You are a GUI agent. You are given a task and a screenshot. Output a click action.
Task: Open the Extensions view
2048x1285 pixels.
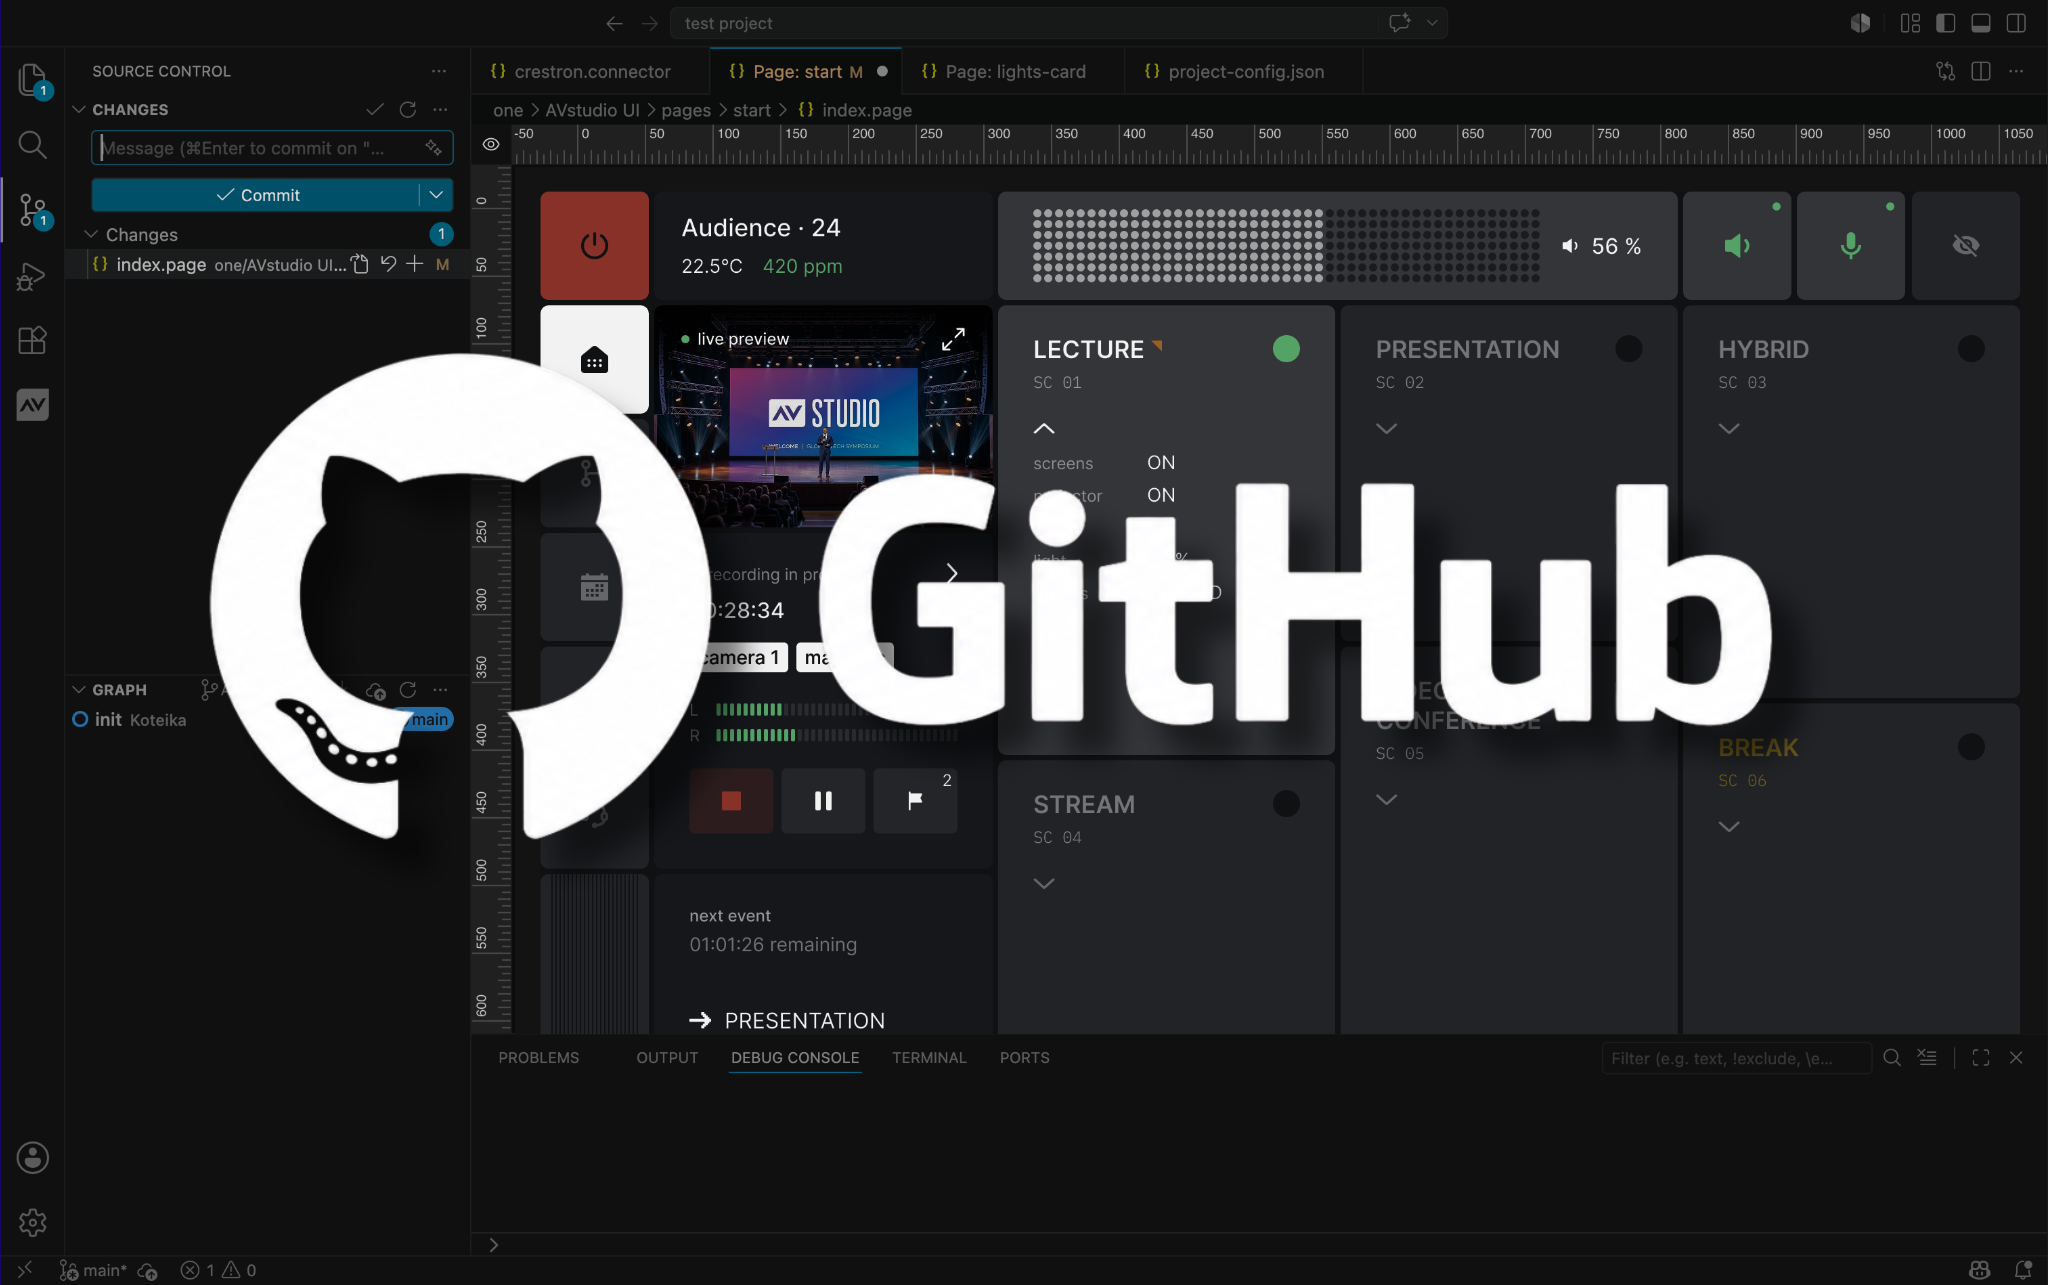pyautogui.click(x=32, y=340)
